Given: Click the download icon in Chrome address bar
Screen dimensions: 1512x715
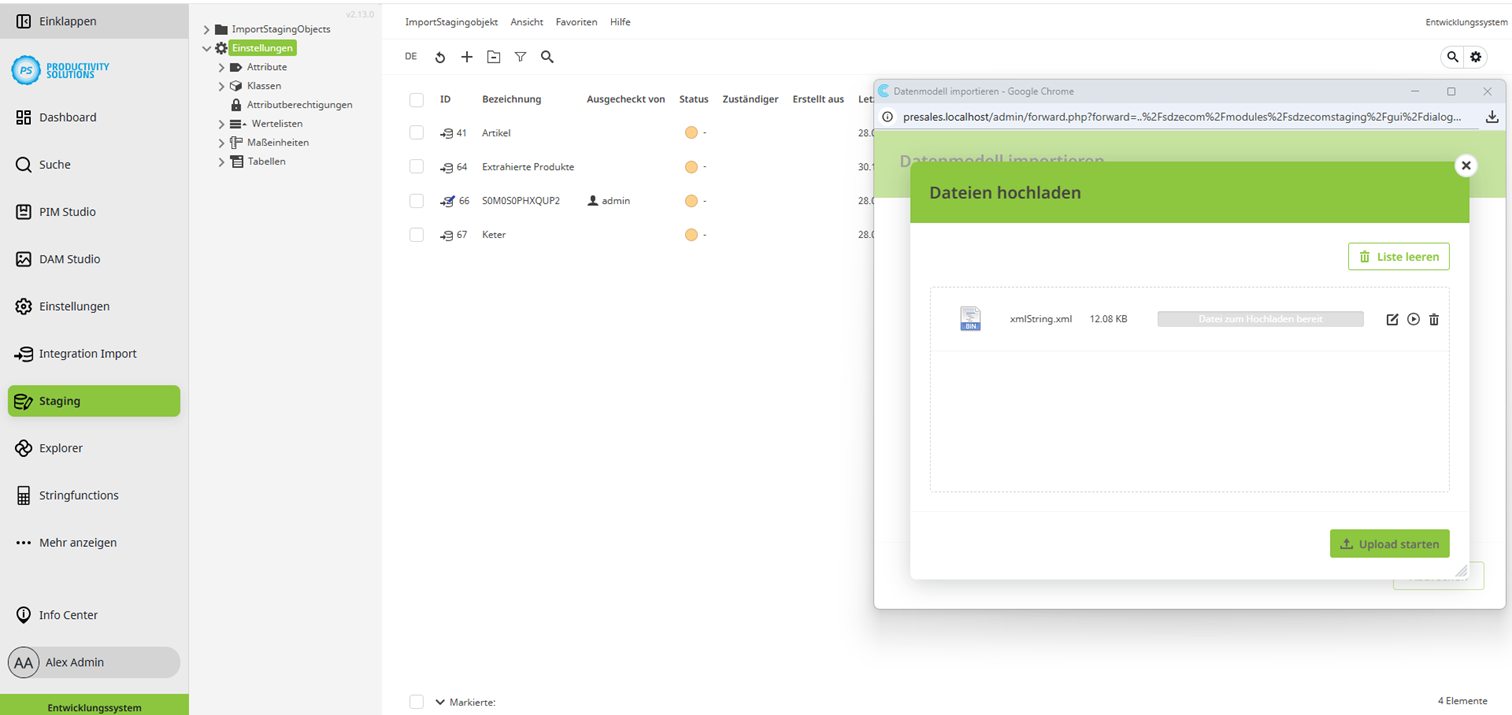Looking at the screenshot, I should click(x=1491, y=117).
